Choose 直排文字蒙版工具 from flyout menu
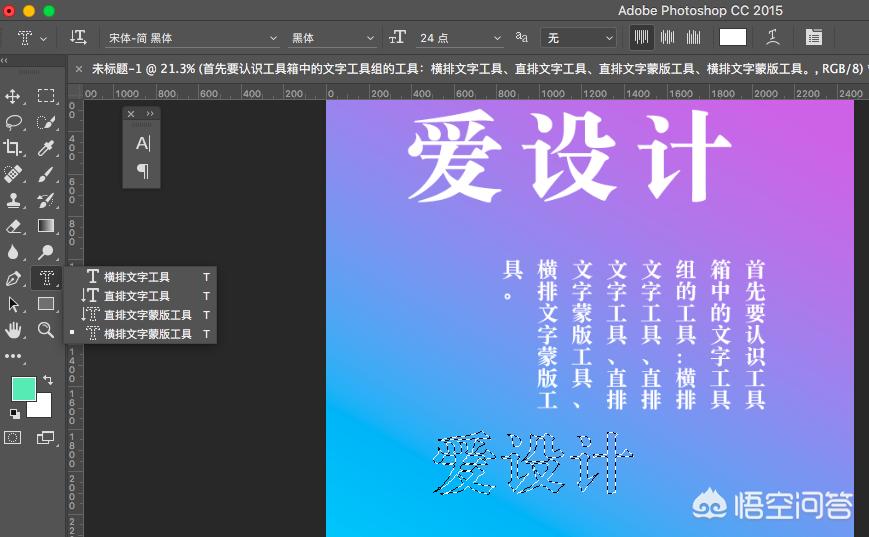The height and width of the screenshot is (537, 869). point(141,315)
